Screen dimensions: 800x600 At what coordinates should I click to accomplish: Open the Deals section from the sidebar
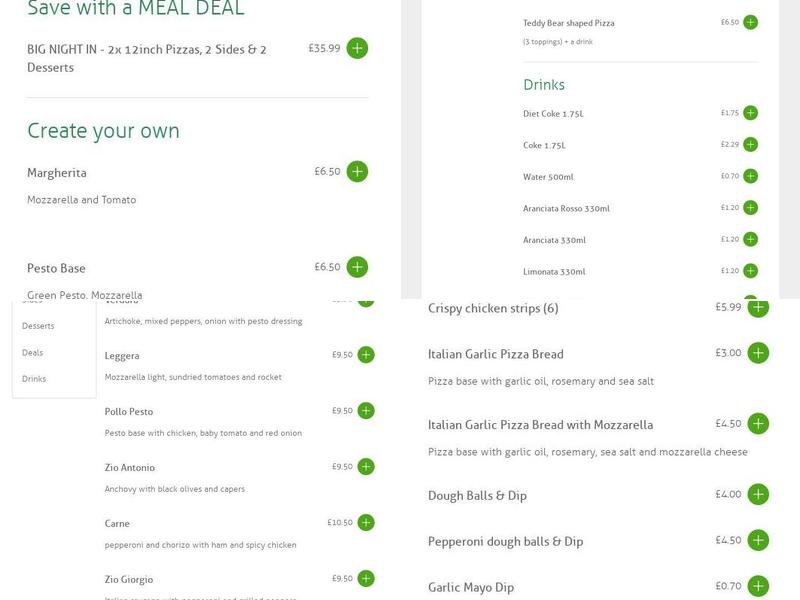(35, 350)
